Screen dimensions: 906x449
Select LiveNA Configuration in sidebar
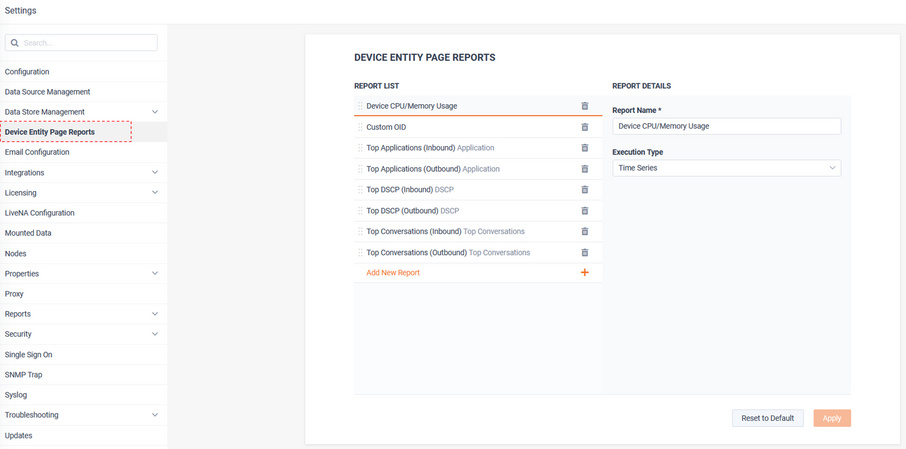click(39, 213)
